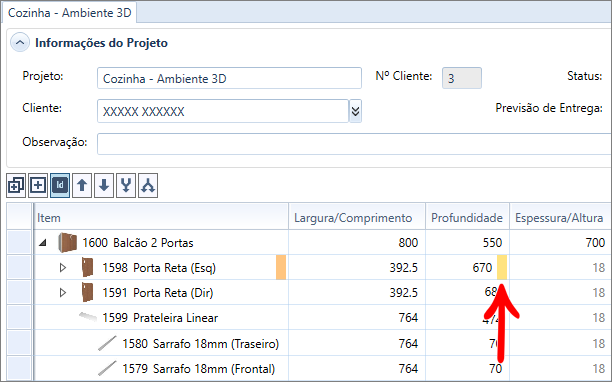Click the duplicate item toolbar icon
612x382 pixels.
[x=16, y=185]
